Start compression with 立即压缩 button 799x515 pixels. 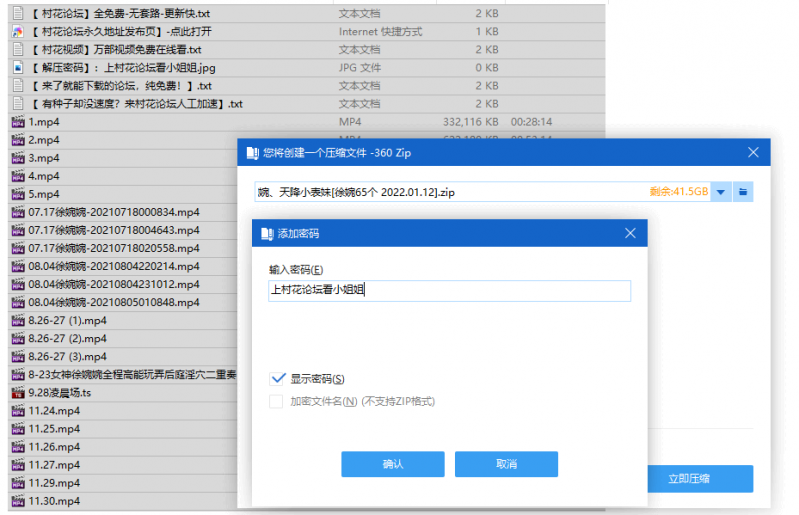tap(688, 479)
